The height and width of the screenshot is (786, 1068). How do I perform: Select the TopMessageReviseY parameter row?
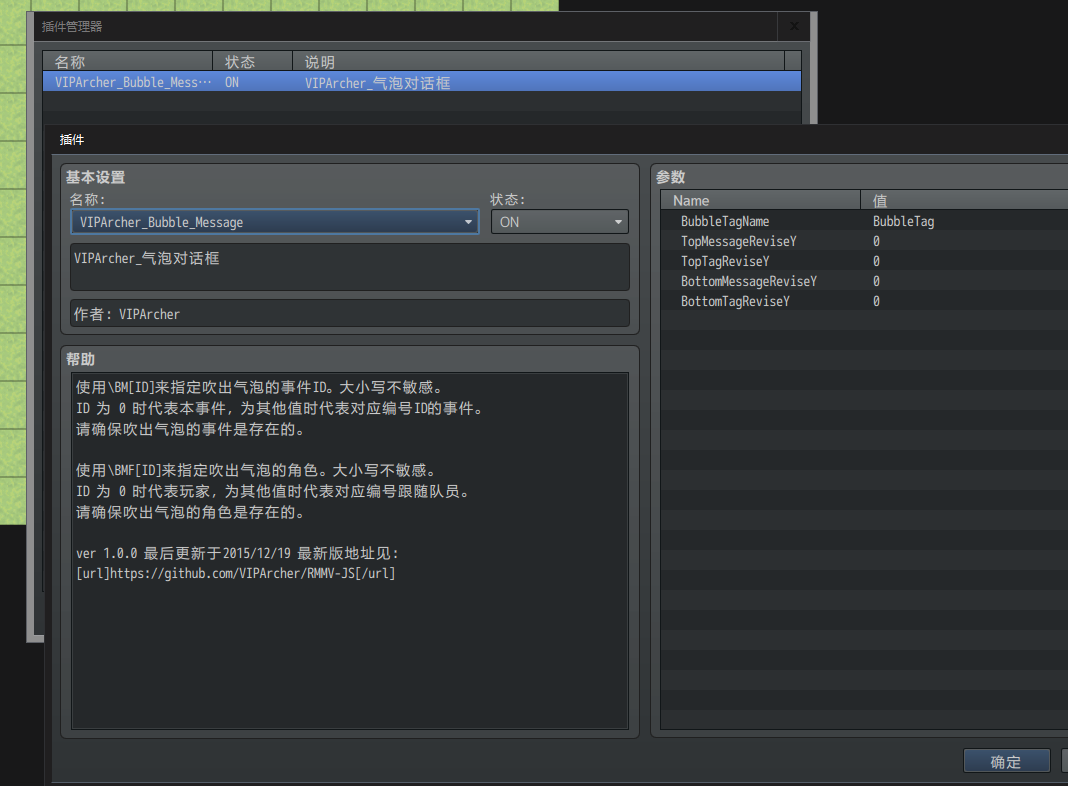tap(864, 241)
